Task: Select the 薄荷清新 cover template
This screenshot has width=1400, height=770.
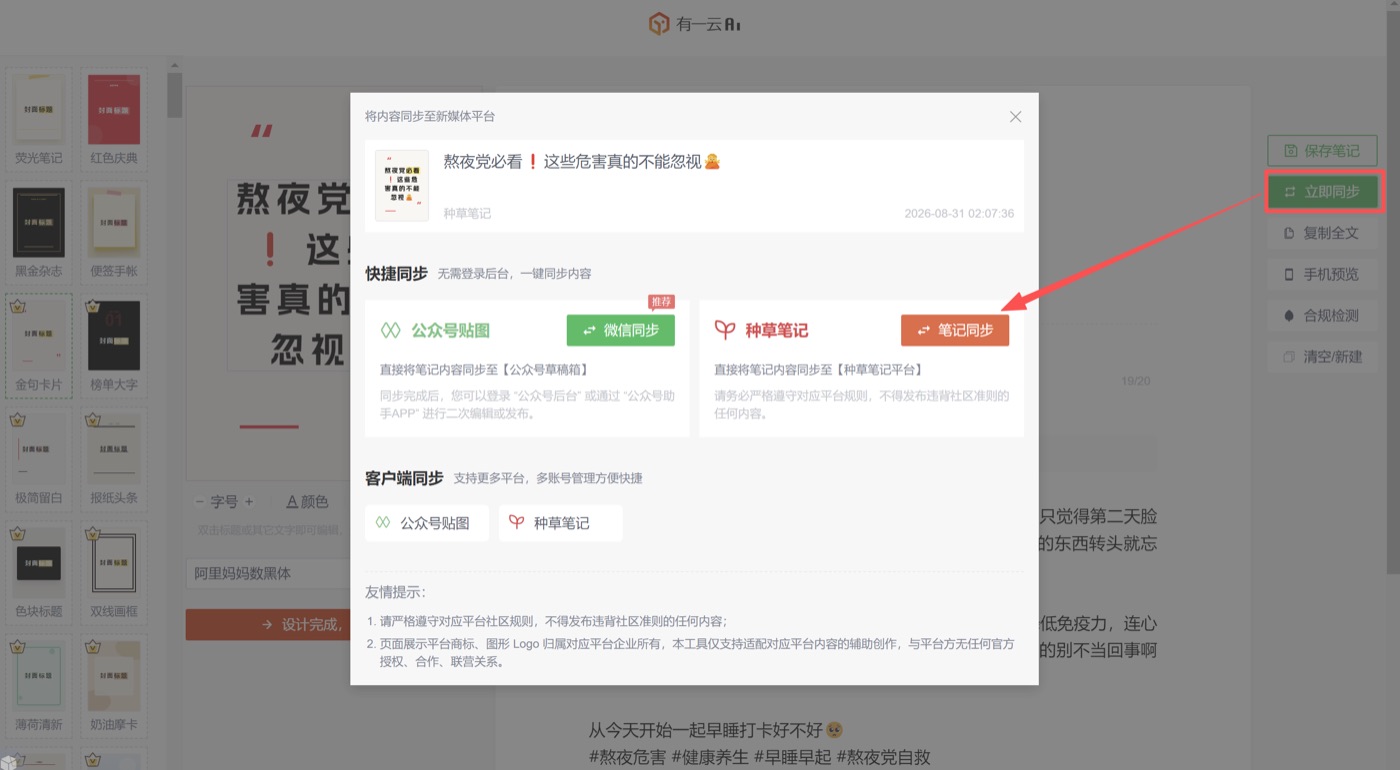Action: pyautogui.click(x=39, y=686)
